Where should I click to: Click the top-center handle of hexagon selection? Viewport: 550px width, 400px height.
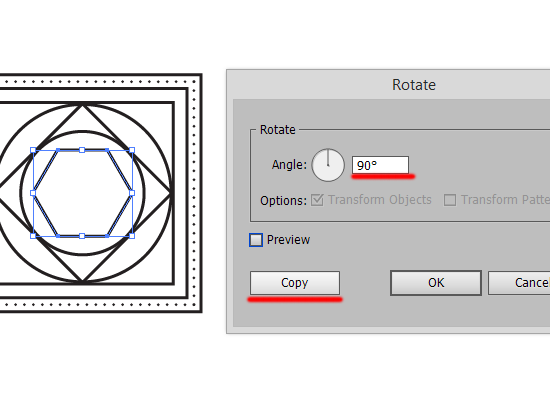tap(82, 150)
